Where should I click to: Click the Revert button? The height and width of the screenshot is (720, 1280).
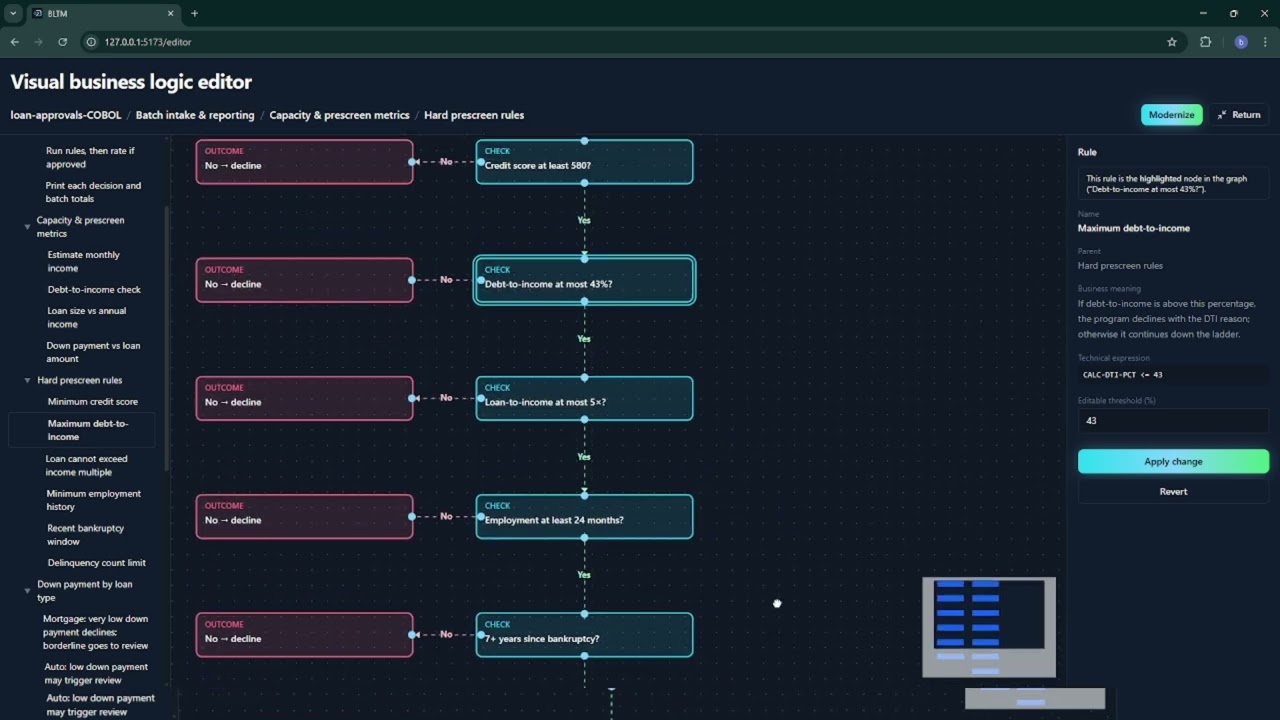1173,491
